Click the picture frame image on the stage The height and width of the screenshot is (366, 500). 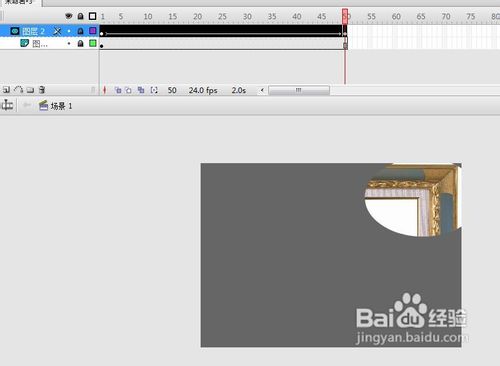pyautogui.click(x=413, y=200)
